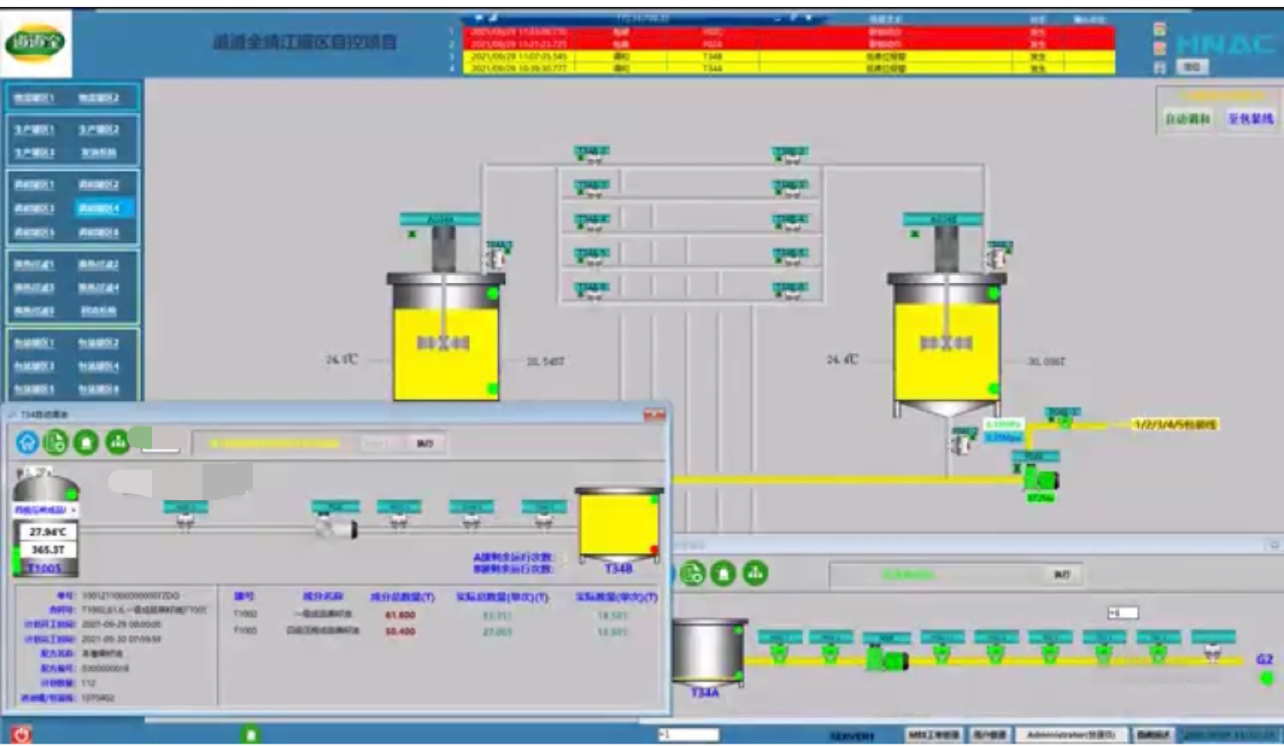Click the blue home icon in T34 popup
1284x746 pixels.
coord(27,442)
